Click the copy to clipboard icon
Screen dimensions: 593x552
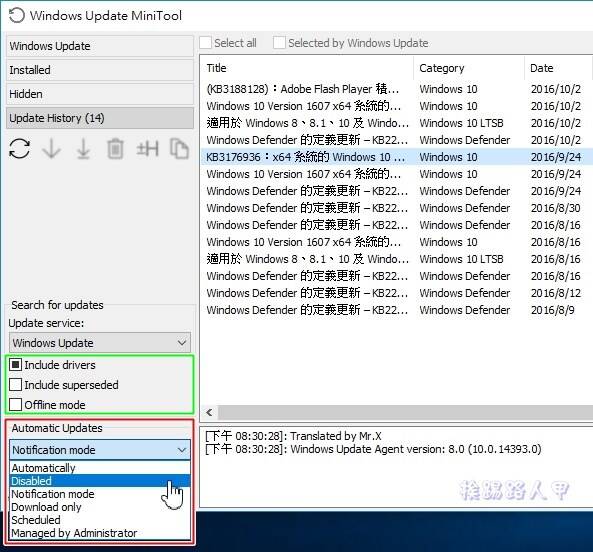tap(179, 149)
